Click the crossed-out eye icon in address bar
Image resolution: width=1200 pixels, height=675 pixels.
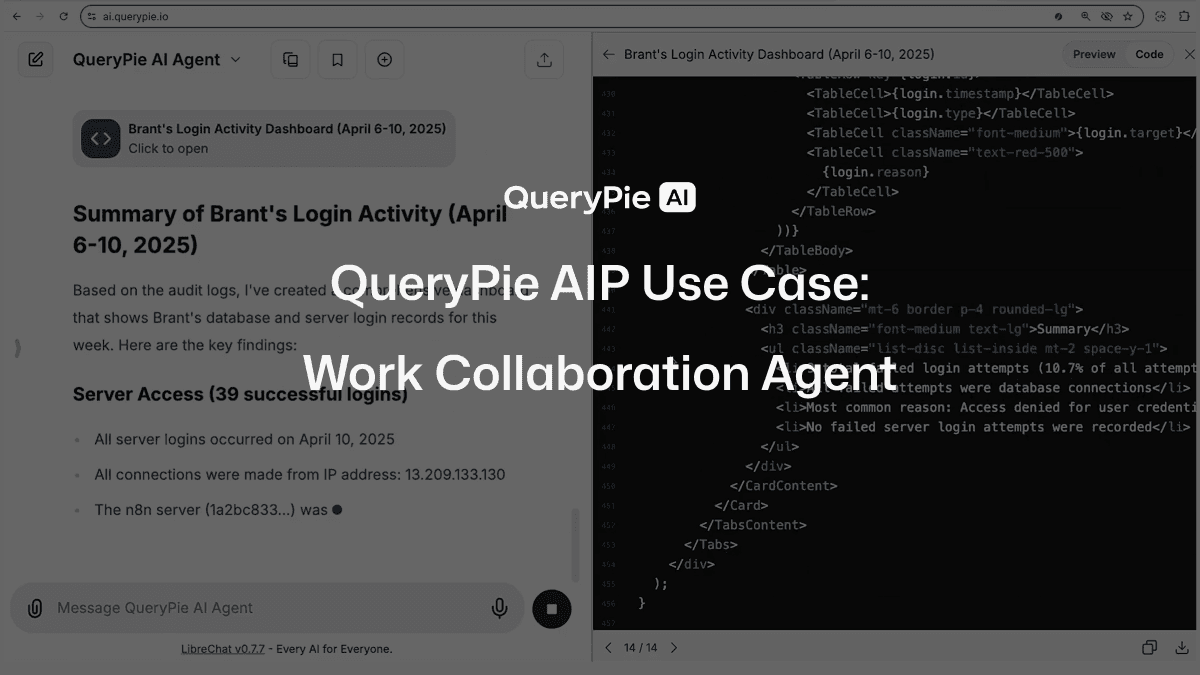(1107, 17)
